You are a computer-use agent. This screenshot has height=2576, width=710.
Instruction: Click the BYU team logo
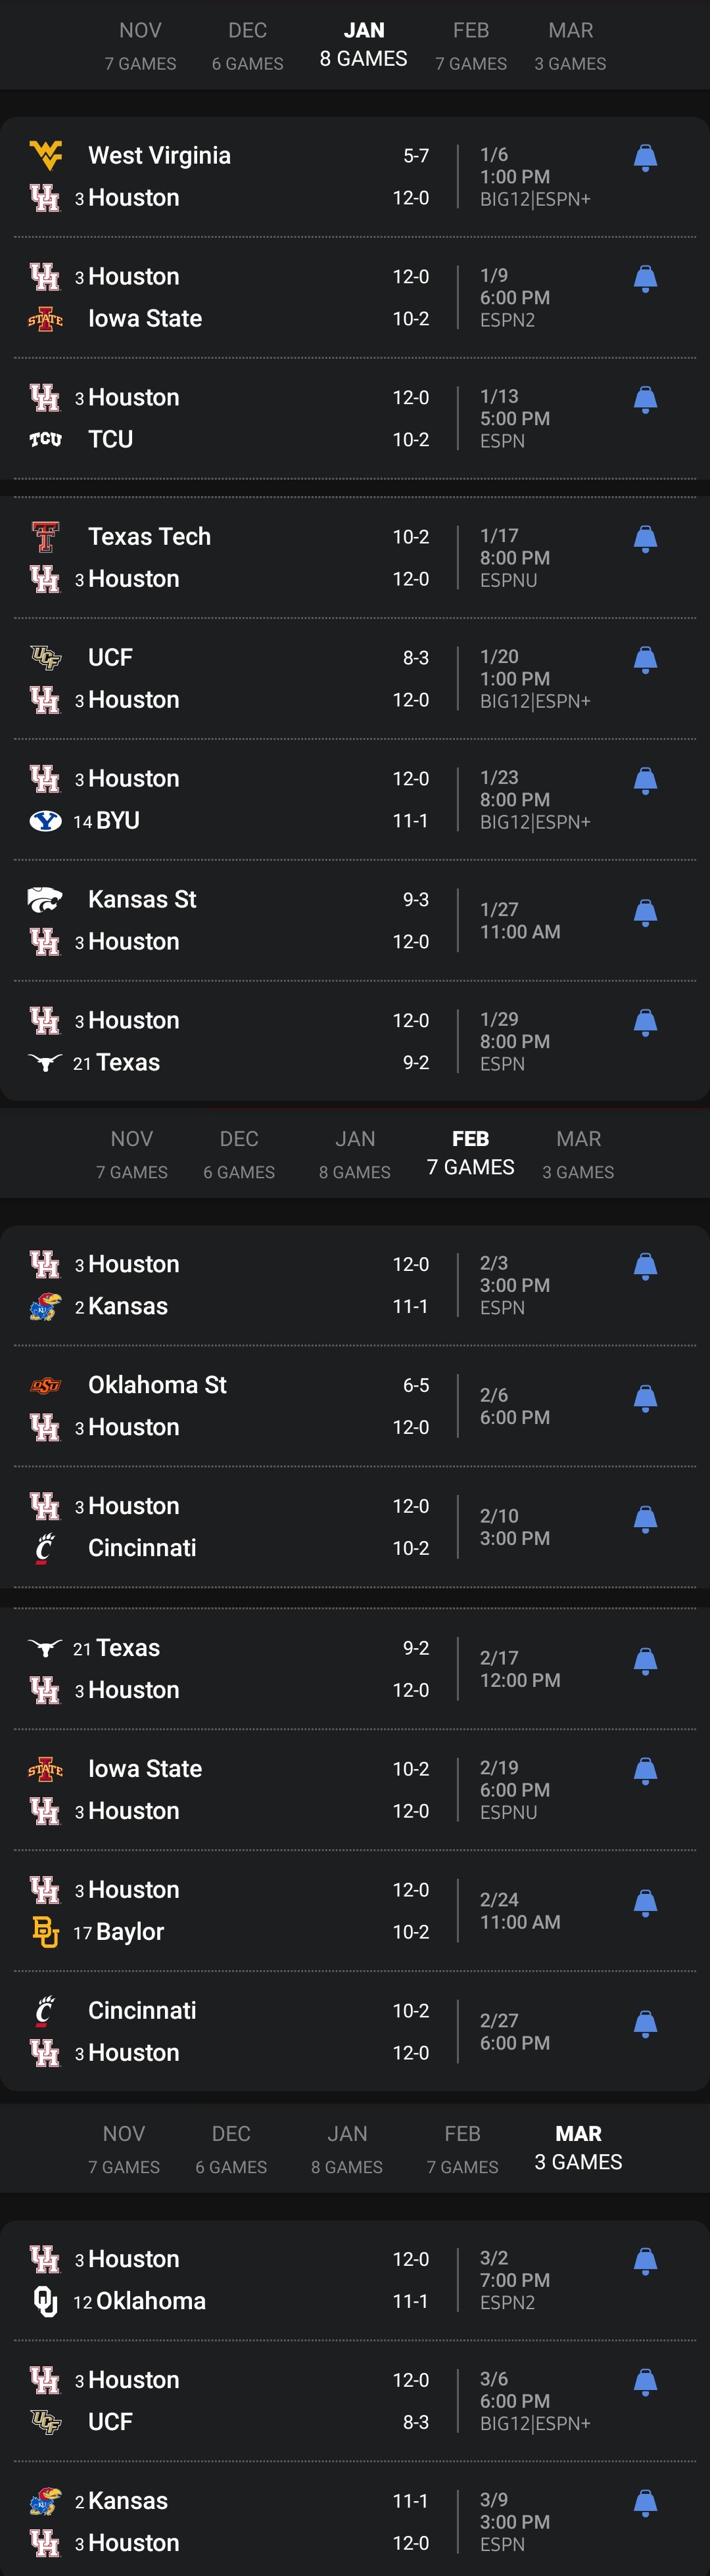[x=45, y=821]
